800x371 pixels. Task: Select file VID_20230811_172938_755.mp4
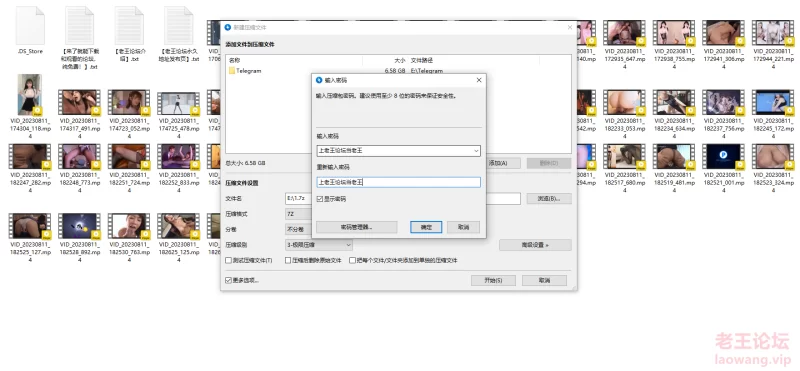[x=674, y=33]
